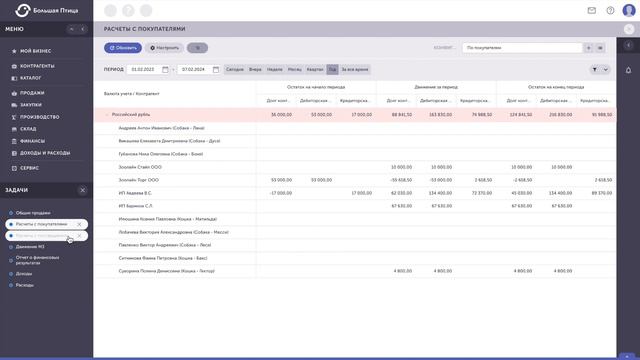Select the За все время period preset
This screenshot has width=640, height=360.
point(355,69)
